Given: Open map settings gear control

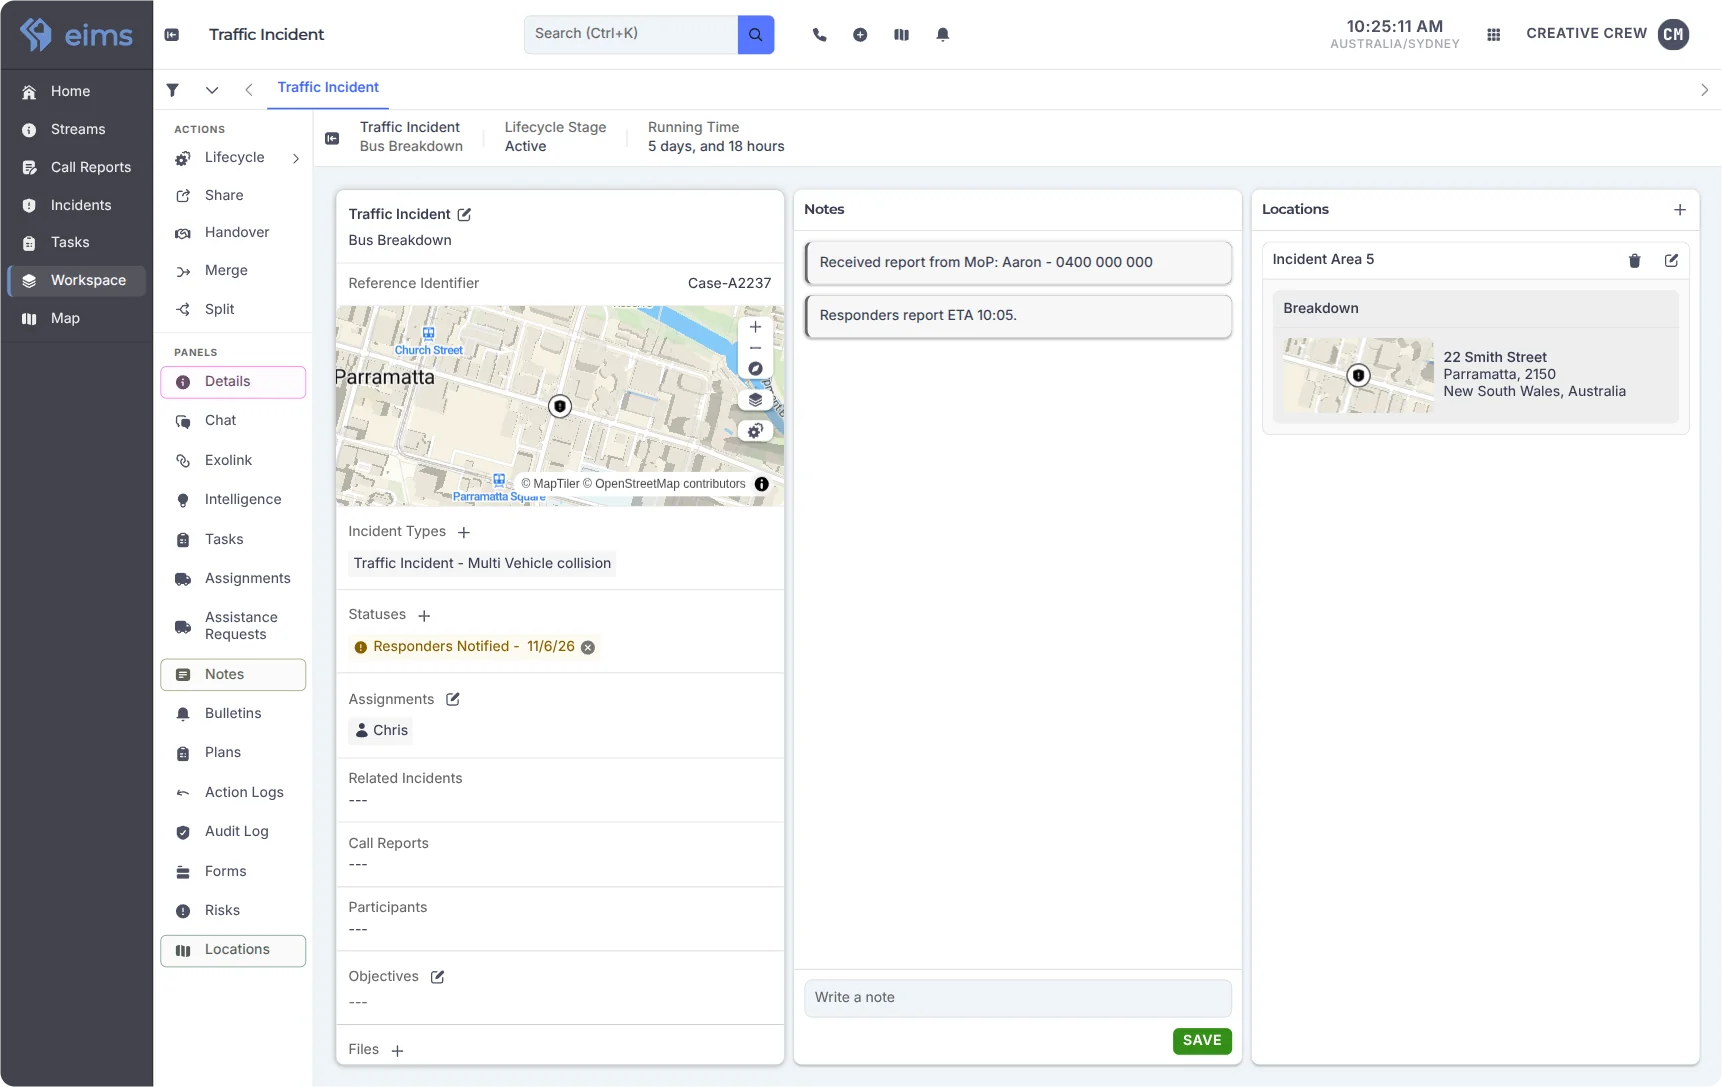Looking at the screenshot, I should click(756, 431).
